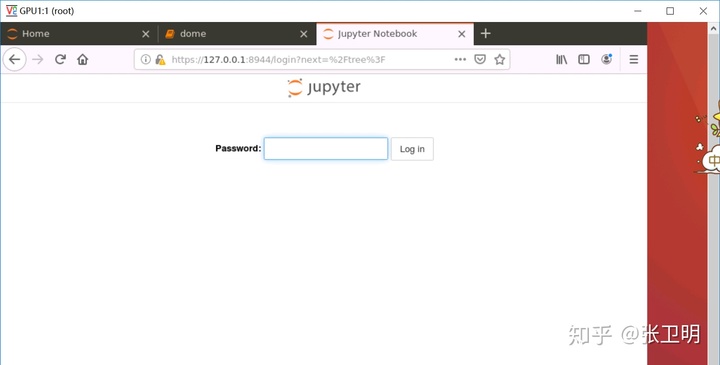
Task: Click the Jupyter logo in the header
Action: point(324,87)
